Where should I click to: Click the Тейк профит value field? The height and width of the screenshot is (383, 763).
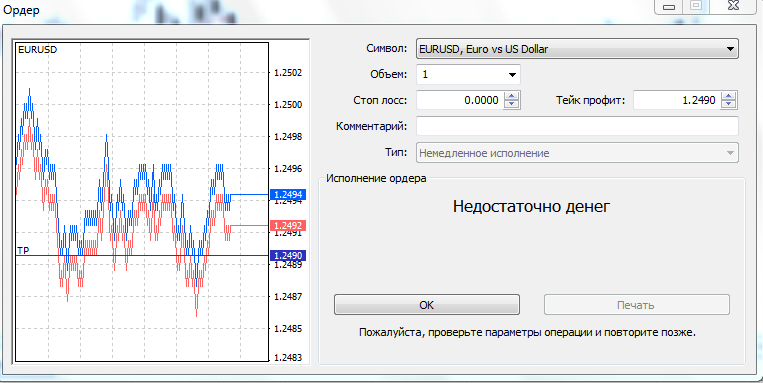click(677, 100)
